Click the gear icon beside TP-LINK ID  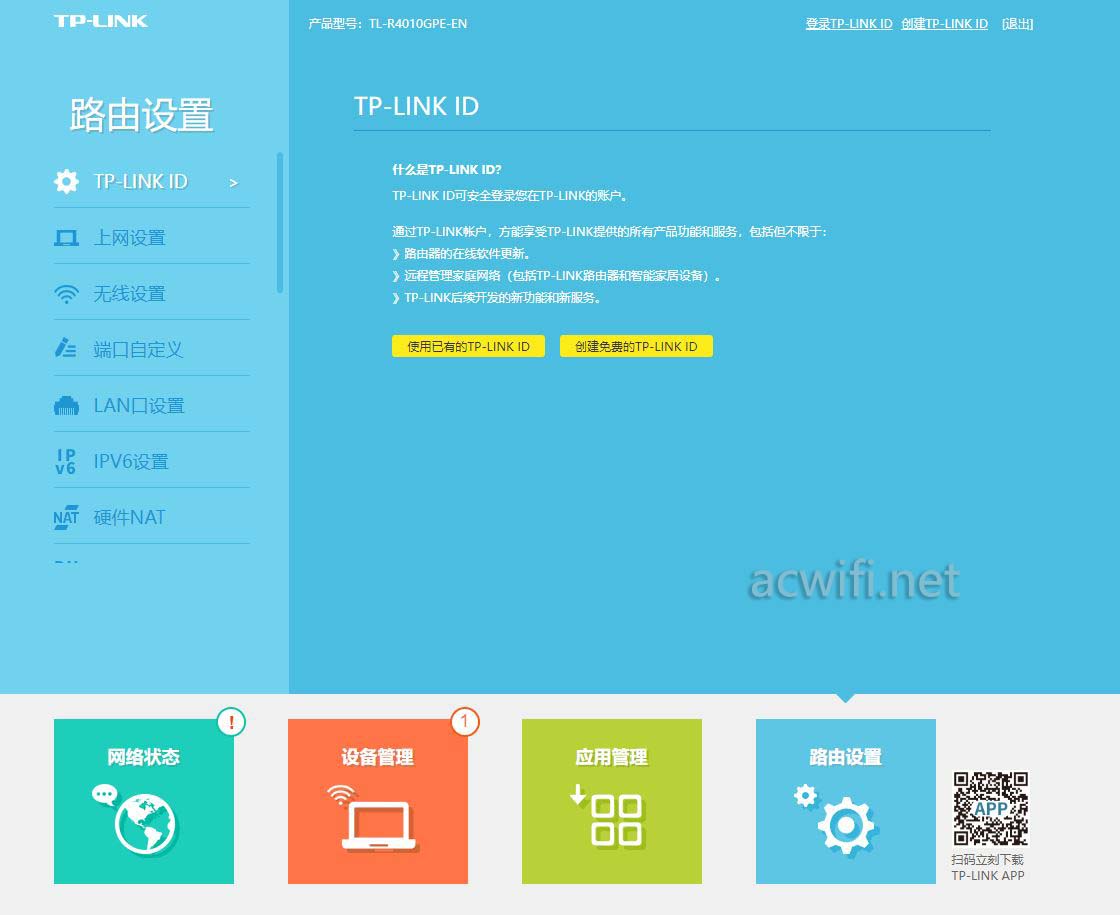coord(66,181)
